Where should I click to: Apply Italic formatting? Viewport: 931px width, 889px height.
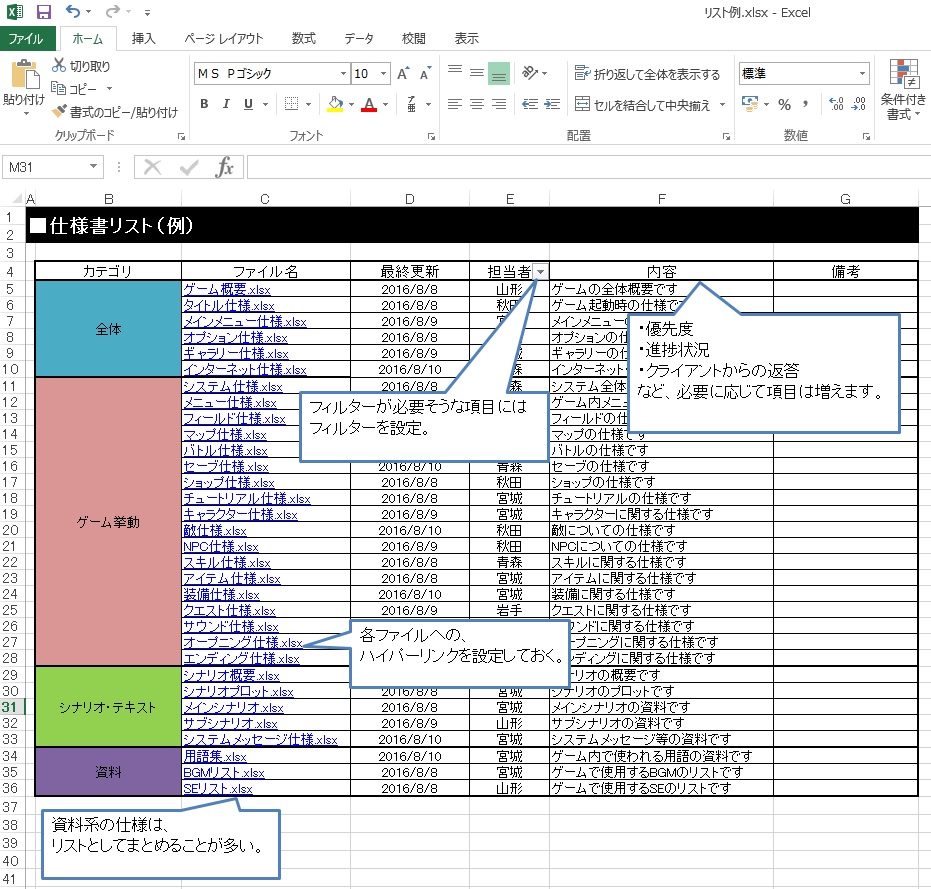[226, 103]
